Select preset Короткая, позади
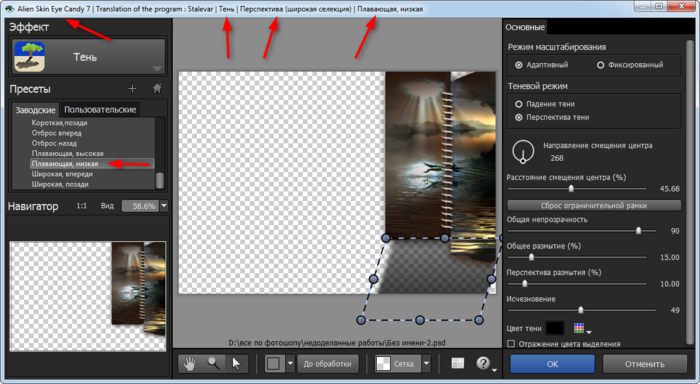The image size is (700, 384). pos(59,123)
